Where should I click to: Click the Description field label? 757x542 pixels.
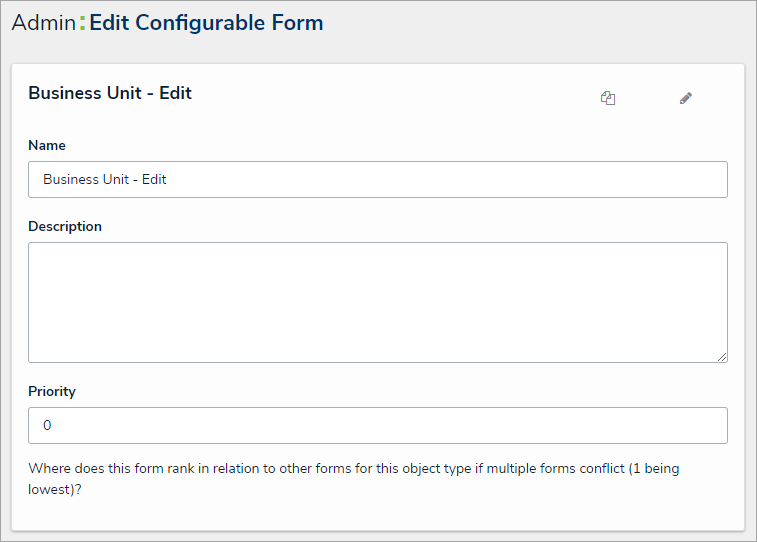point(65,226)
